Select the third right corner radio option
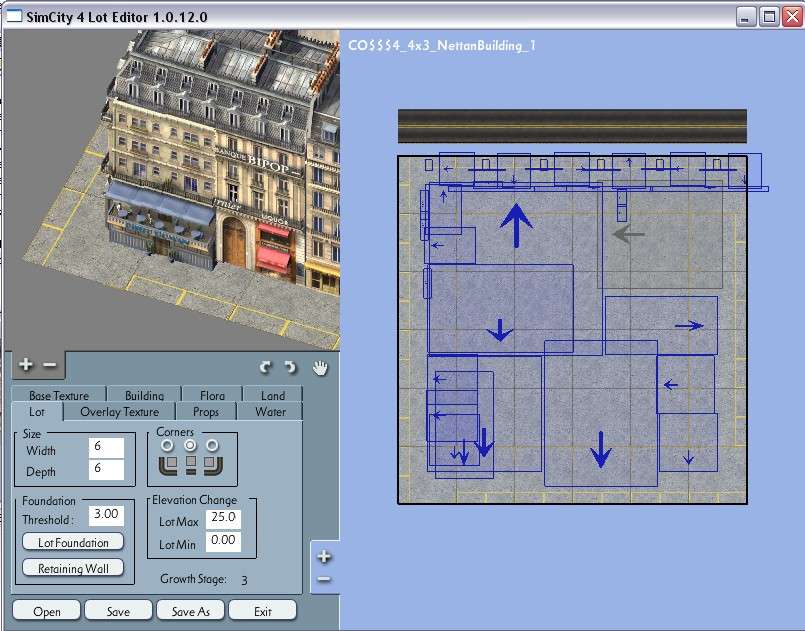805x631 pixels. pos(213,445)
